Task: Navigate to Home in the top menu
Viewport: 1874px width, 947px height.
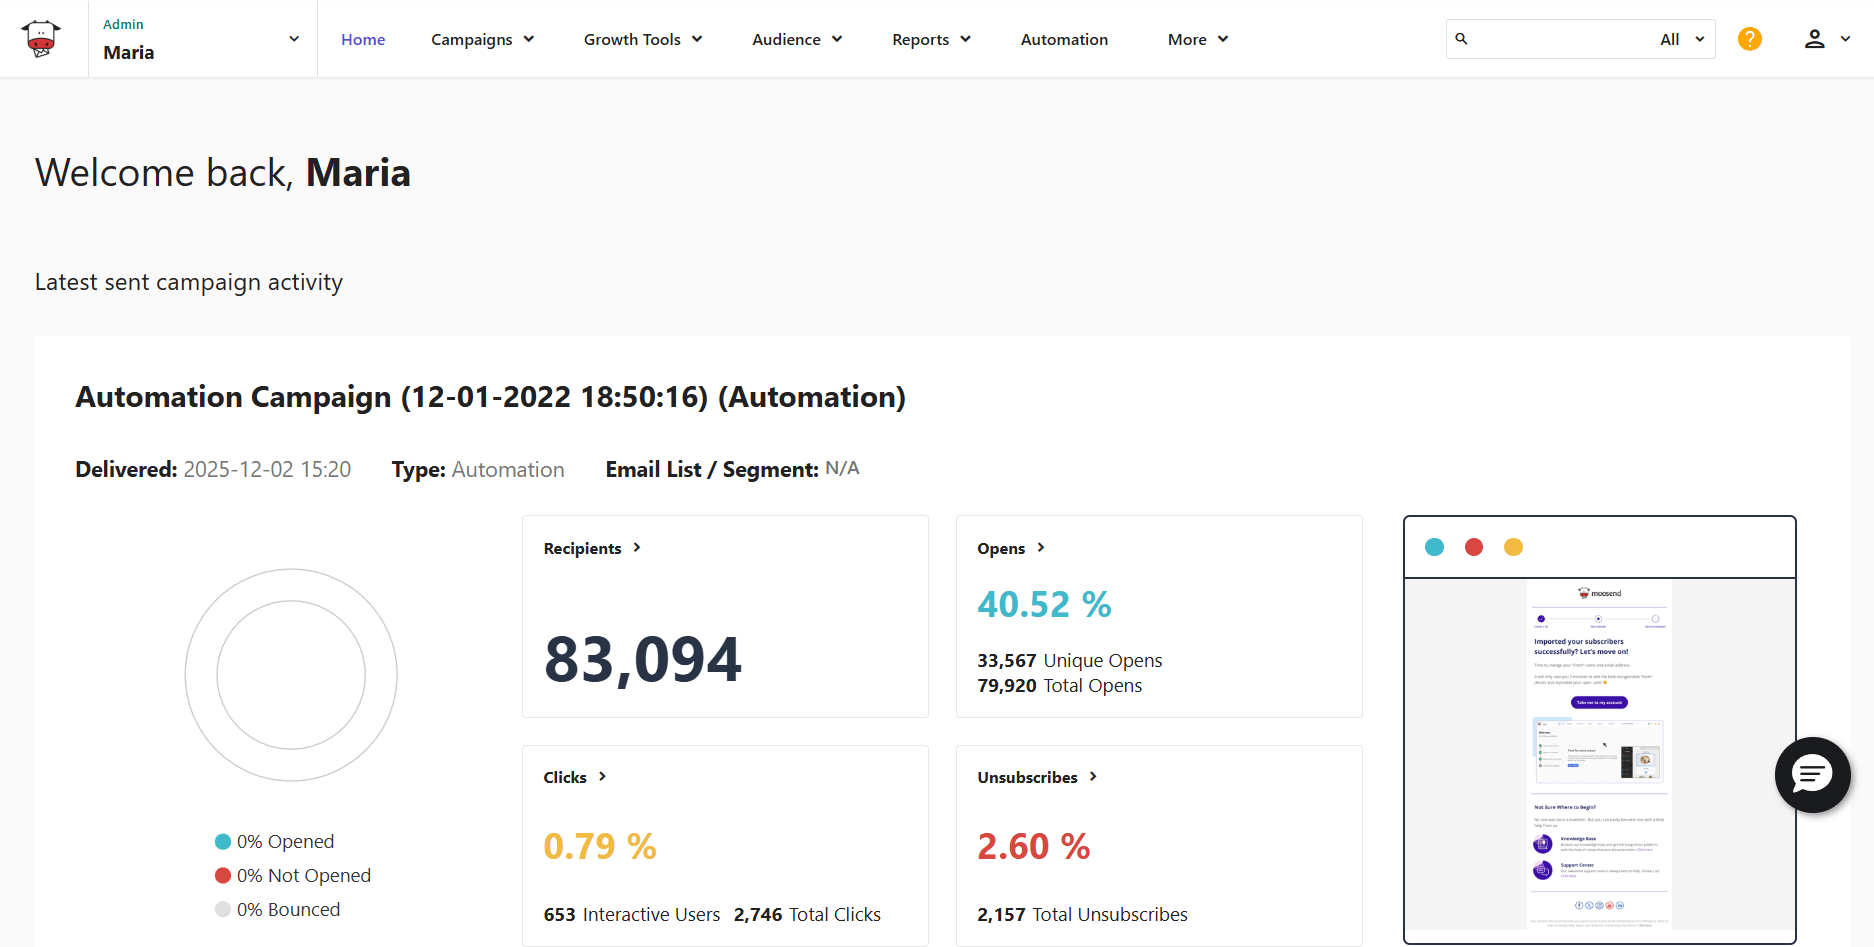Action: pos(362,39)
